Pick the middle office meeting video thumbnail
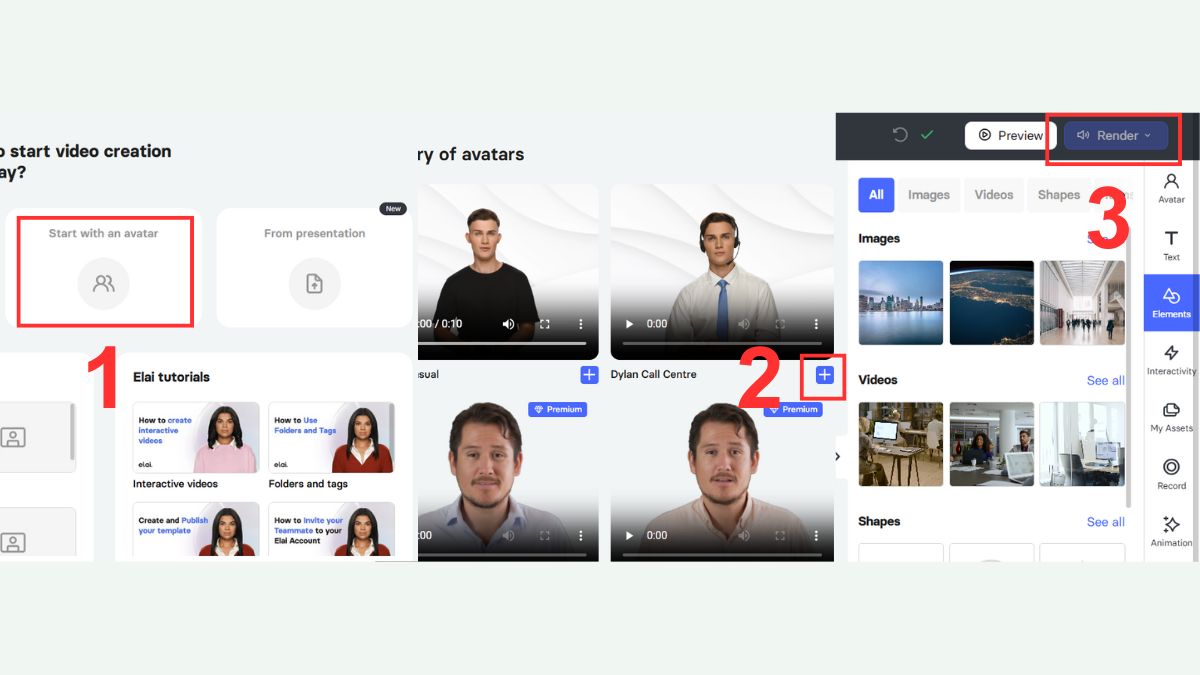Image resolution: width=1200 pixels, height=675 pixels. 991,444
